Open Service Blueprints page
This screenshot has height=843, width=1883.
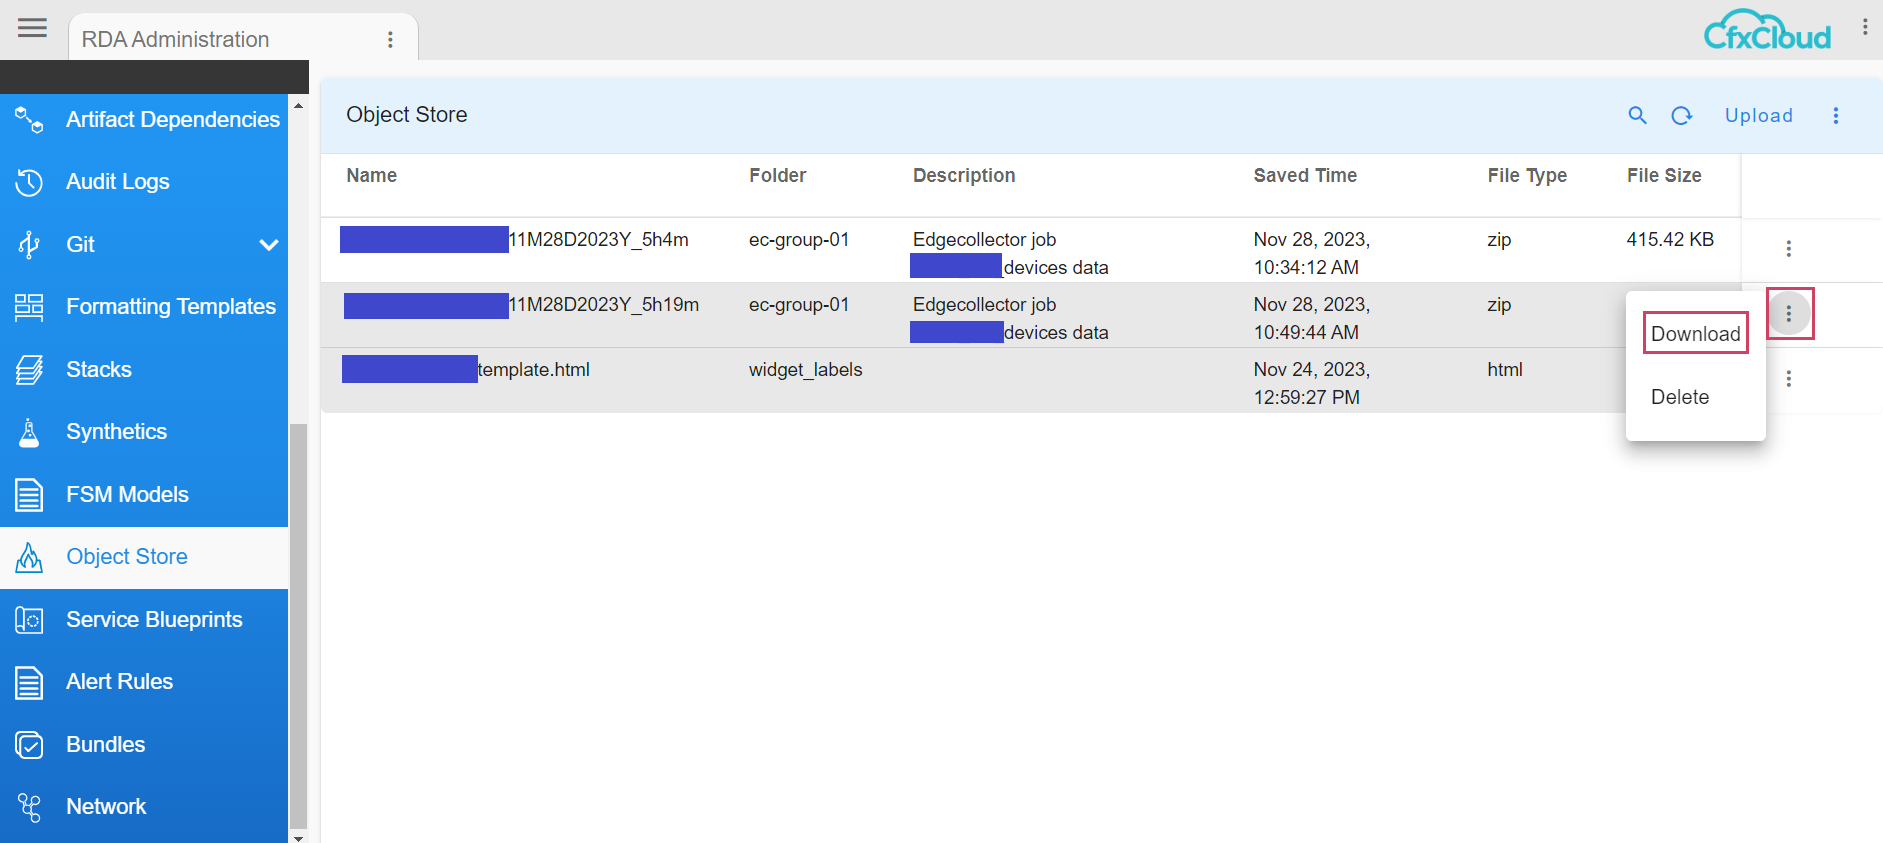[154, 620]
